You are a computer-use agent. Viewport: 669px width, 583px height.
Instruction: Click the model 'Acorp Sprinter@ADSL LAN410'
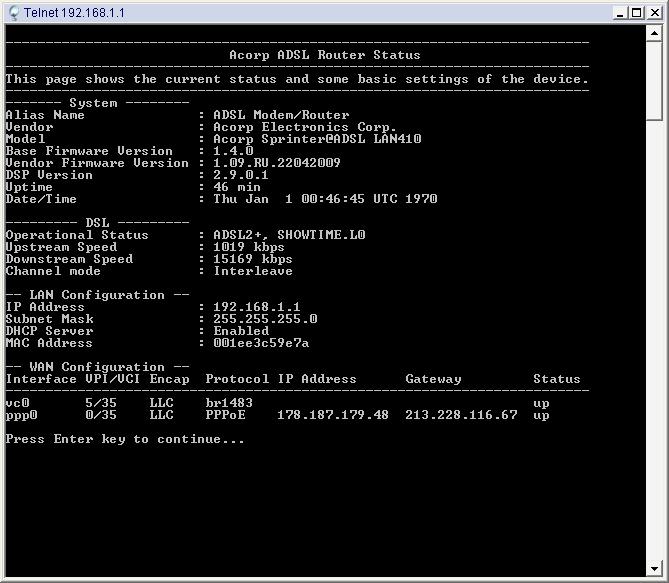pos(317,139)
